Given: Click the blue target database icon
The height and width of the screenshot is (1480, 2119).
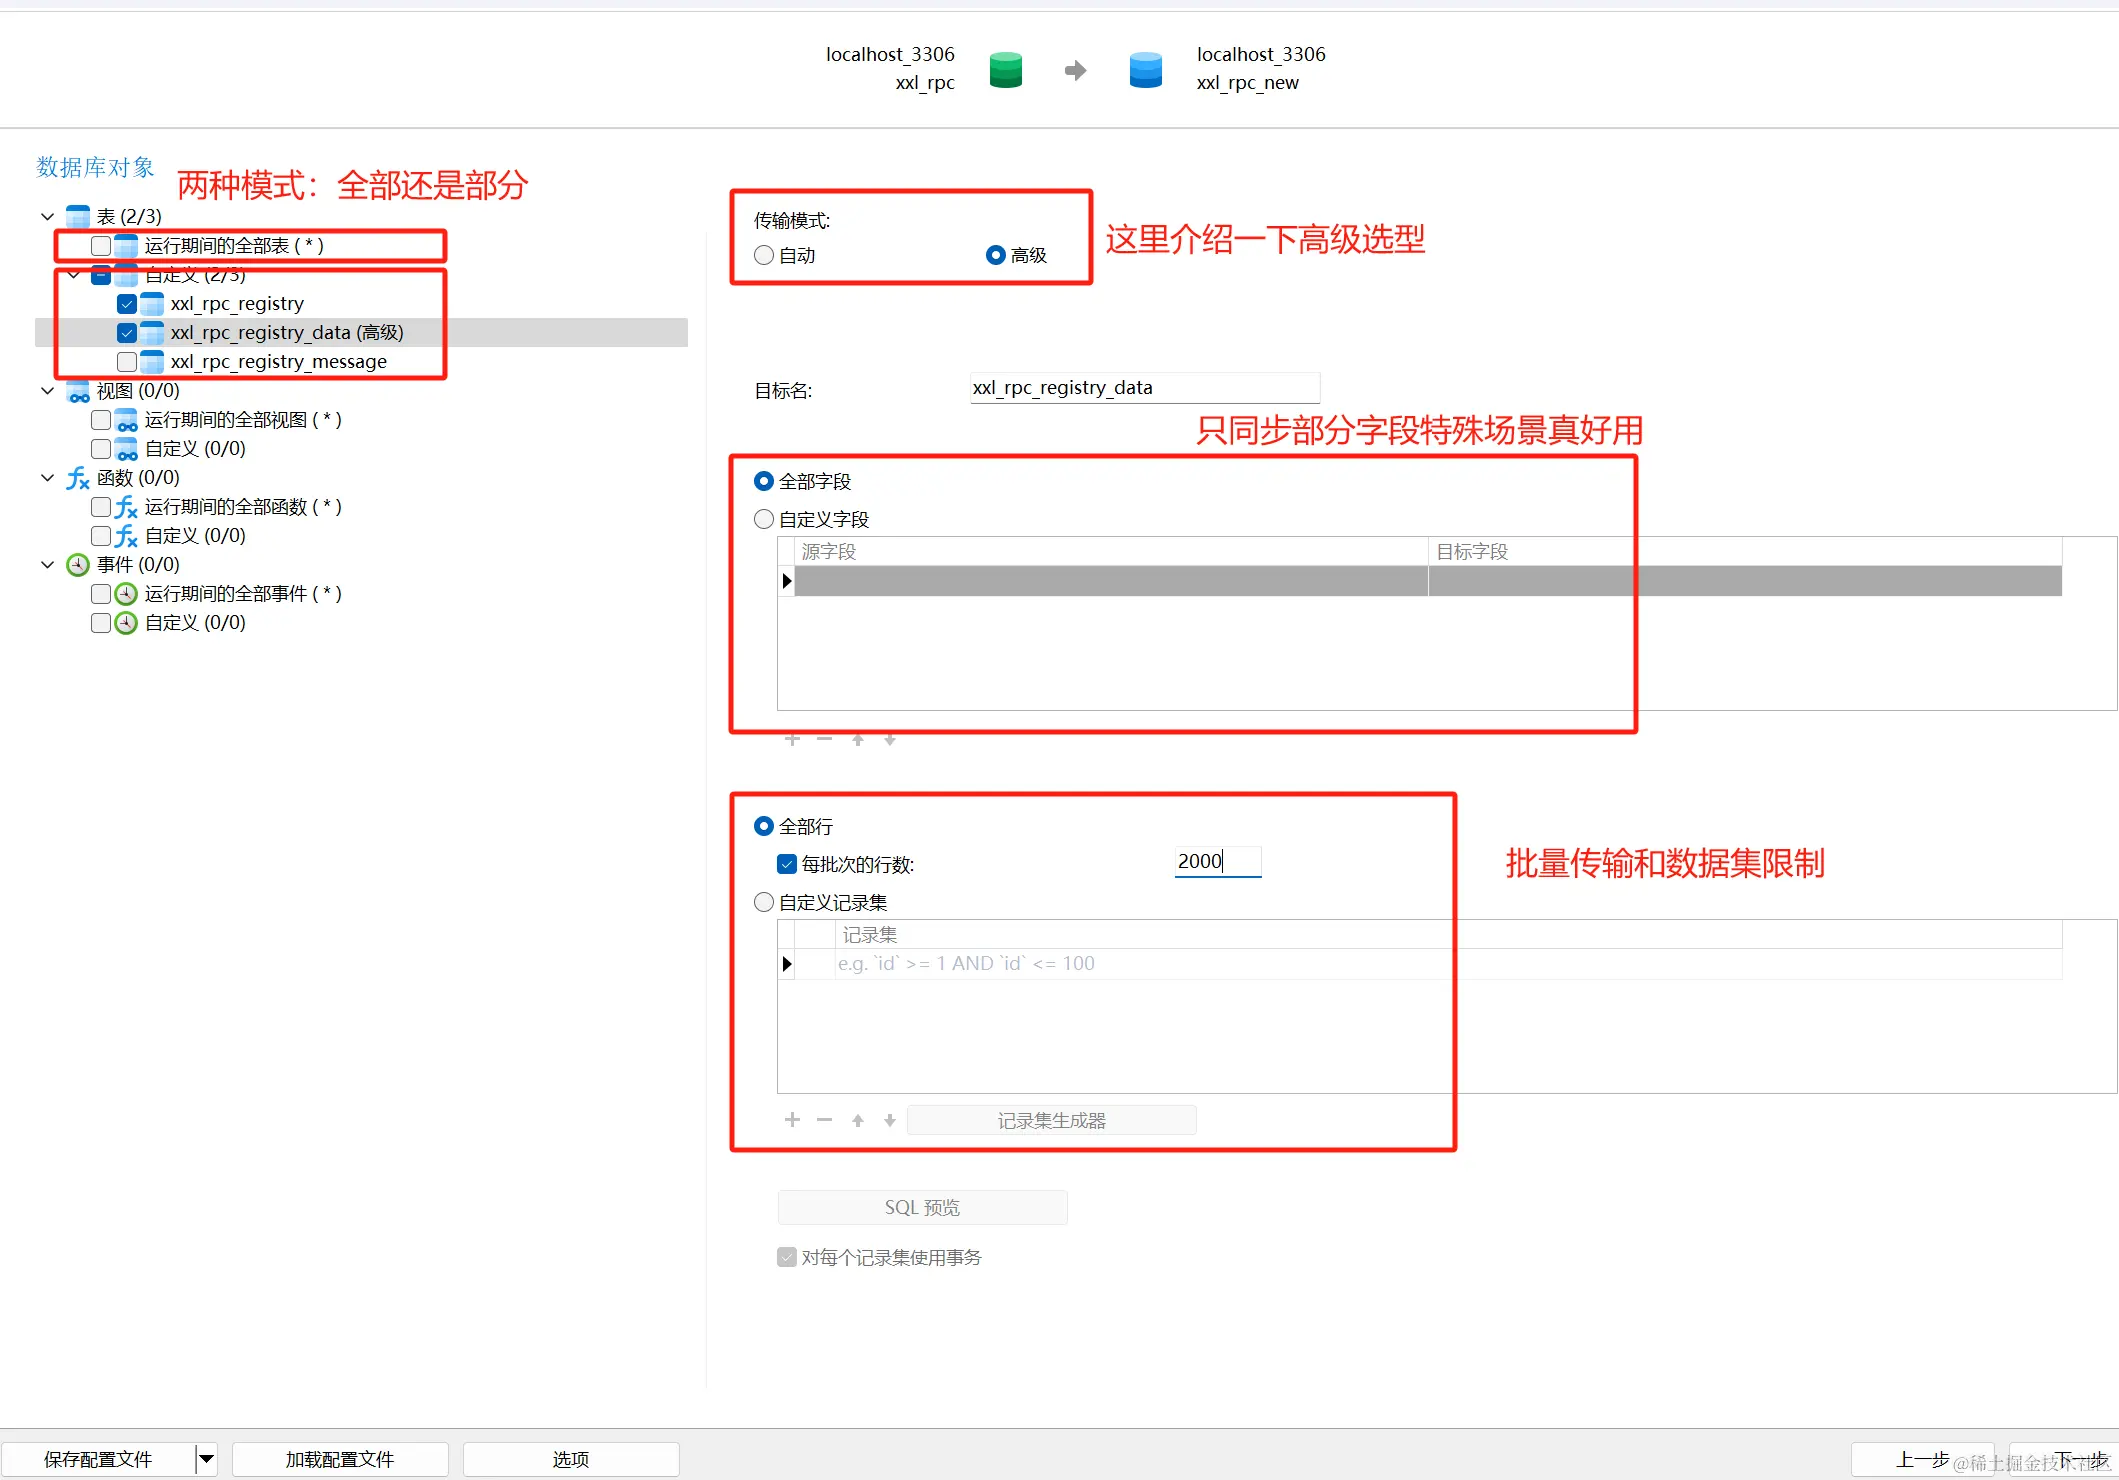Looking at the screenshot, I should (x=1145, y=70).
